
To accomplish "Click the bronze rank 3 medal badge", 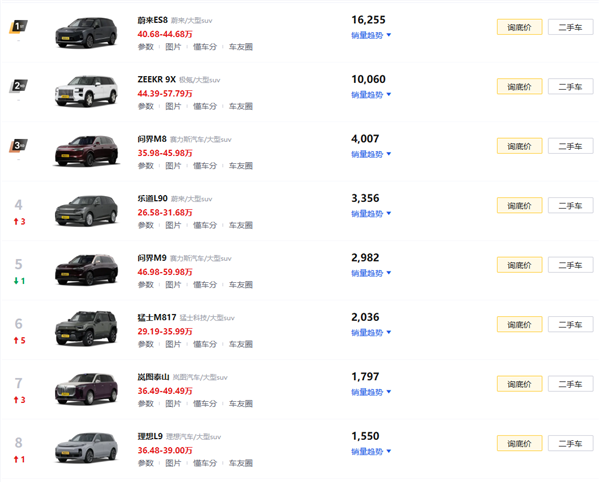I will tap(18, 146).
